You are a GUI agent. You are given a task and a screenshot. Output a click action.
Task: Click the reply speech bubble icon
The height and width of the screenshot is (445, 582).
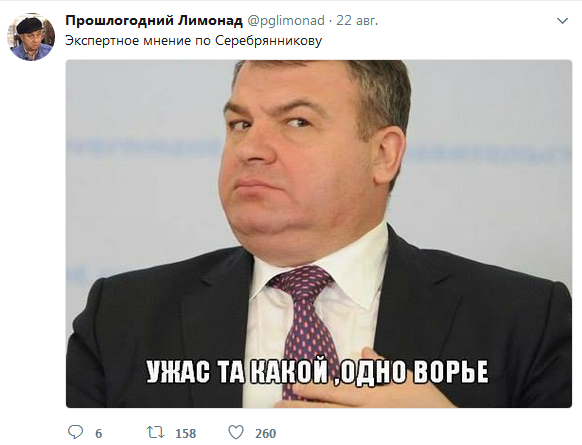[76, 432]
